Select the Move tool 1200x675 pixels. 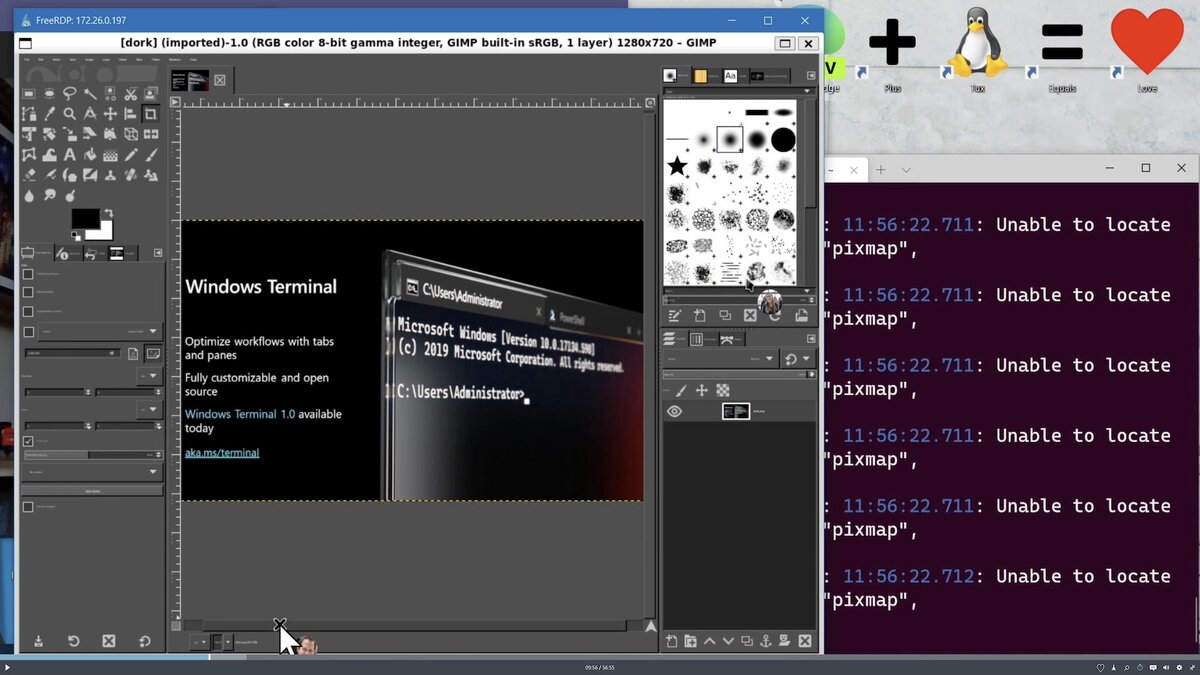click(110, 114)
